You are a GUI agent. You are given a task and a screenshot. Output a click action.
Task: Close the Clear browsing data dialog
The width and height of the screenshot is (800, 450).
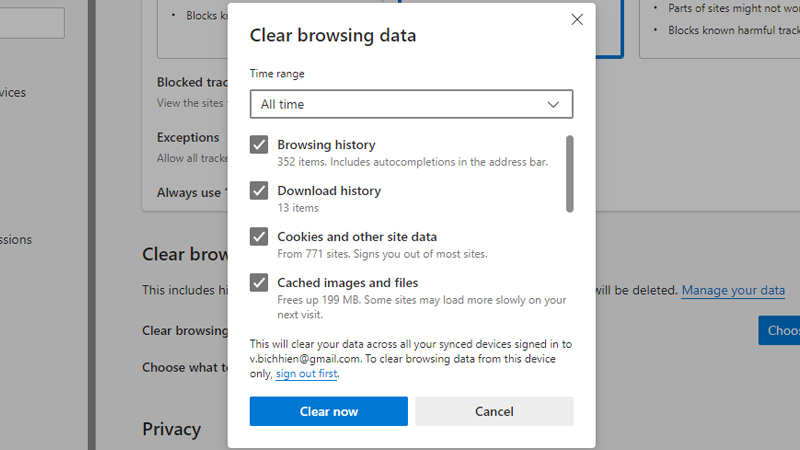tap(576, 19)
